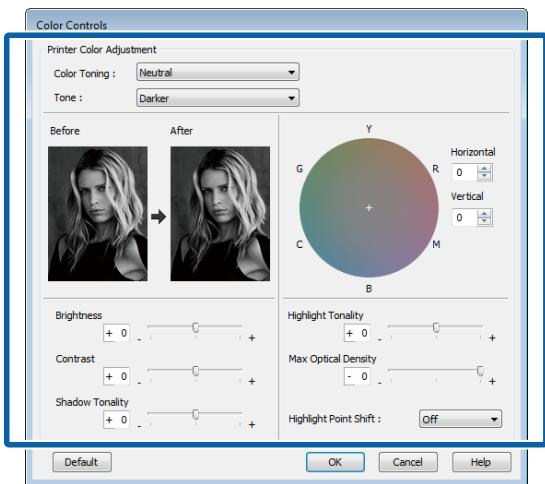Screen dimensions: 545x484
Task: Click the Shadow Tonality slider handle
Action: pos(196,414)
